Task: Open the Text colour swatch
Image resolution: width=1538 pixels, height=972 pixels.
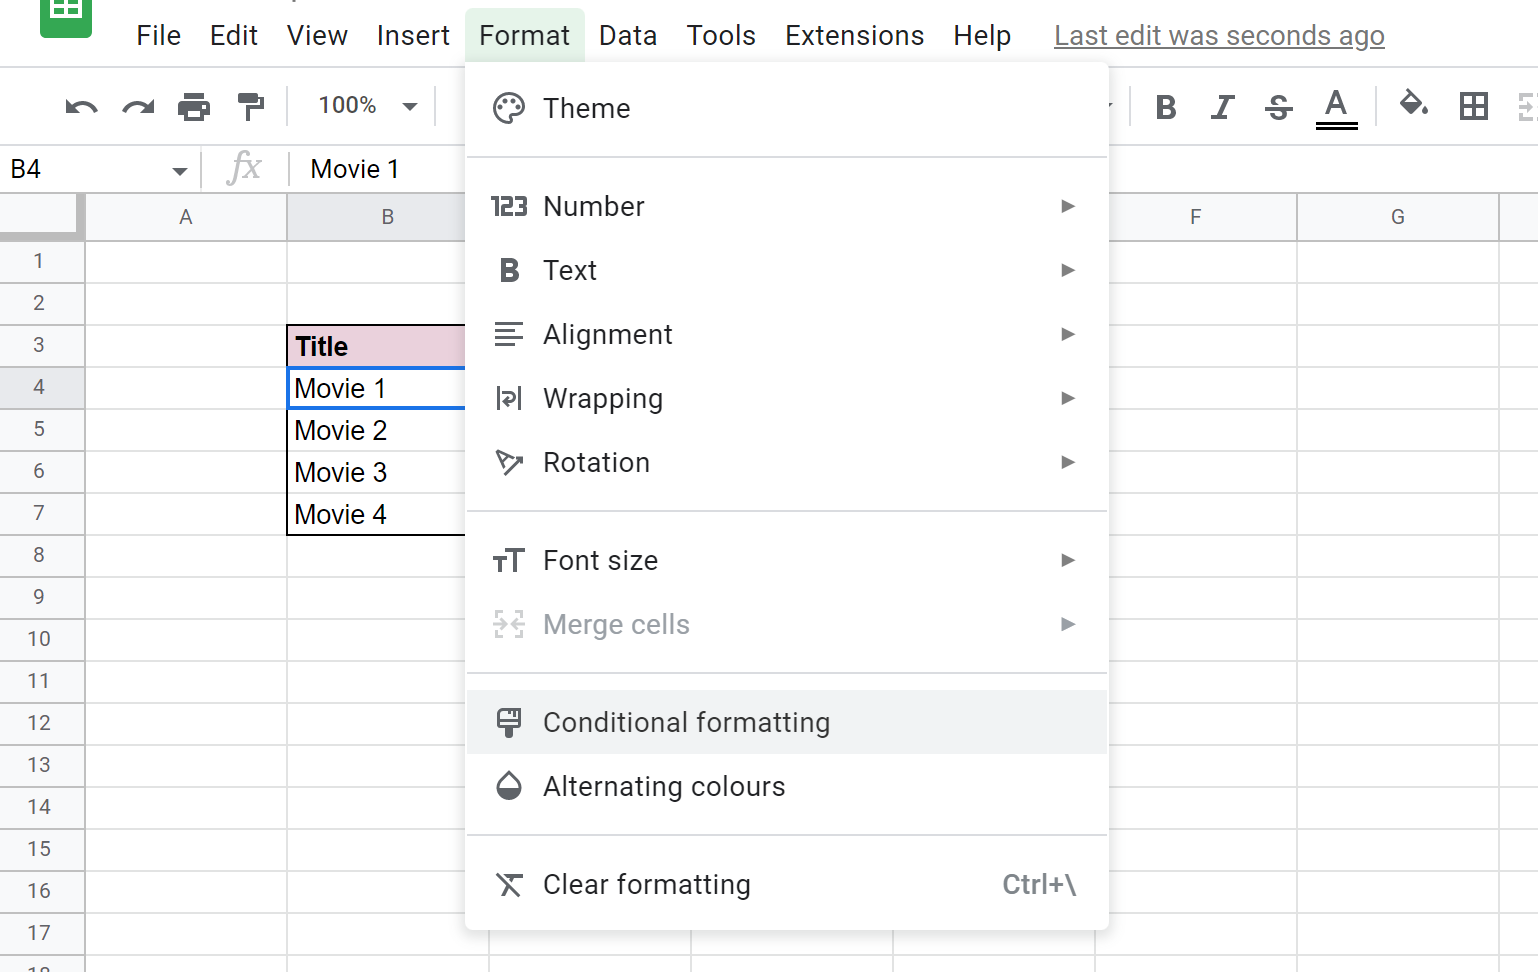Action: tap(1336, 107)
